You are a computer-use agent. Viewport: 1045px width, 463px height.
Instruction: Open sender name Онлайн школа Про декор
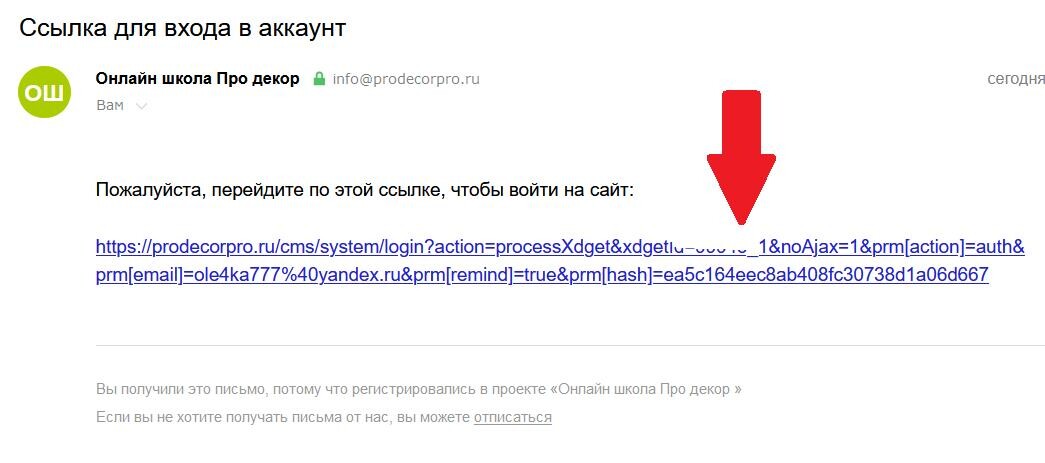tap(198, 79)
